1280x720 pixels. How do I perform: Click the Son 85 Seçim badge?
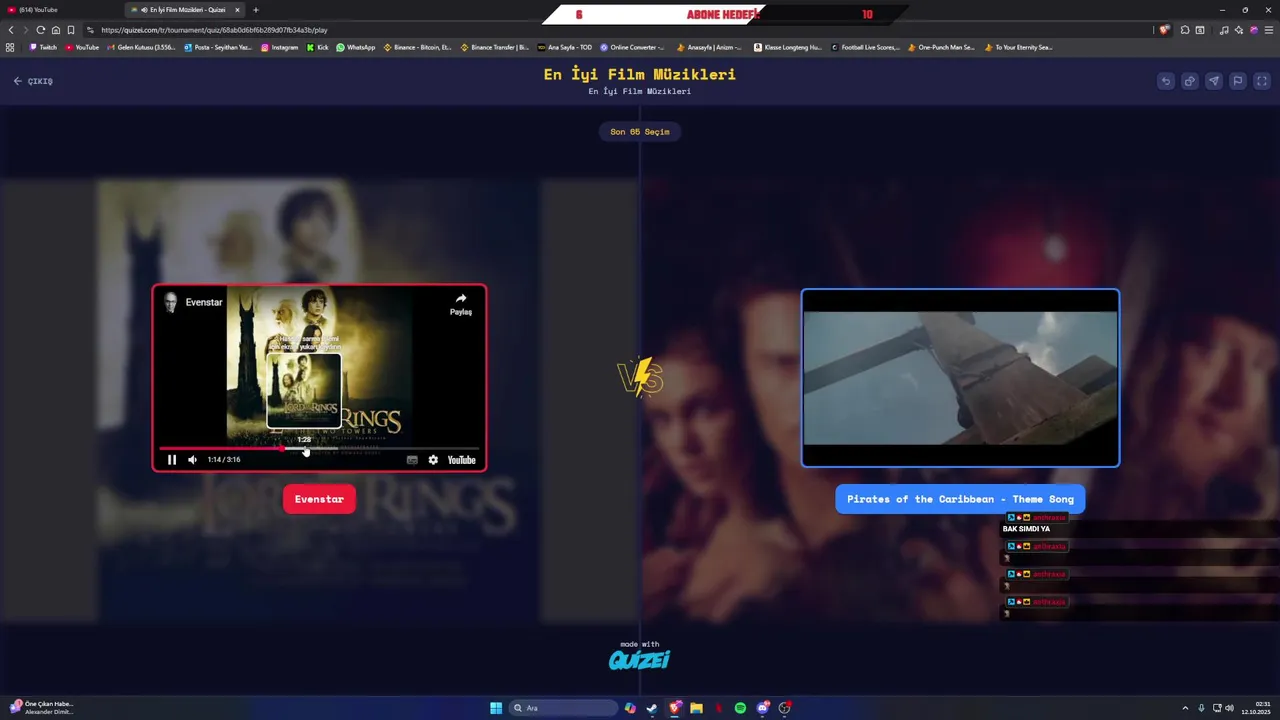pos(640,132)
